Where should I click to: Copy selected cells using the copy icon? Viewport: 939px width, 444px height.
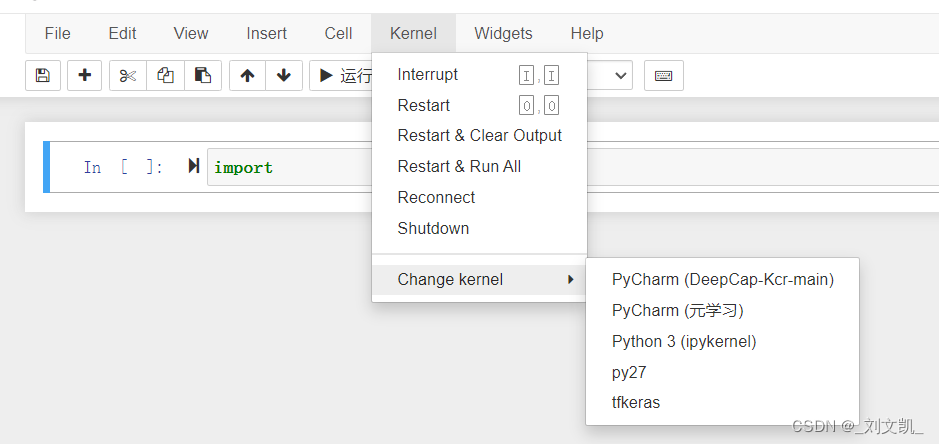click(x=165, y=75)
